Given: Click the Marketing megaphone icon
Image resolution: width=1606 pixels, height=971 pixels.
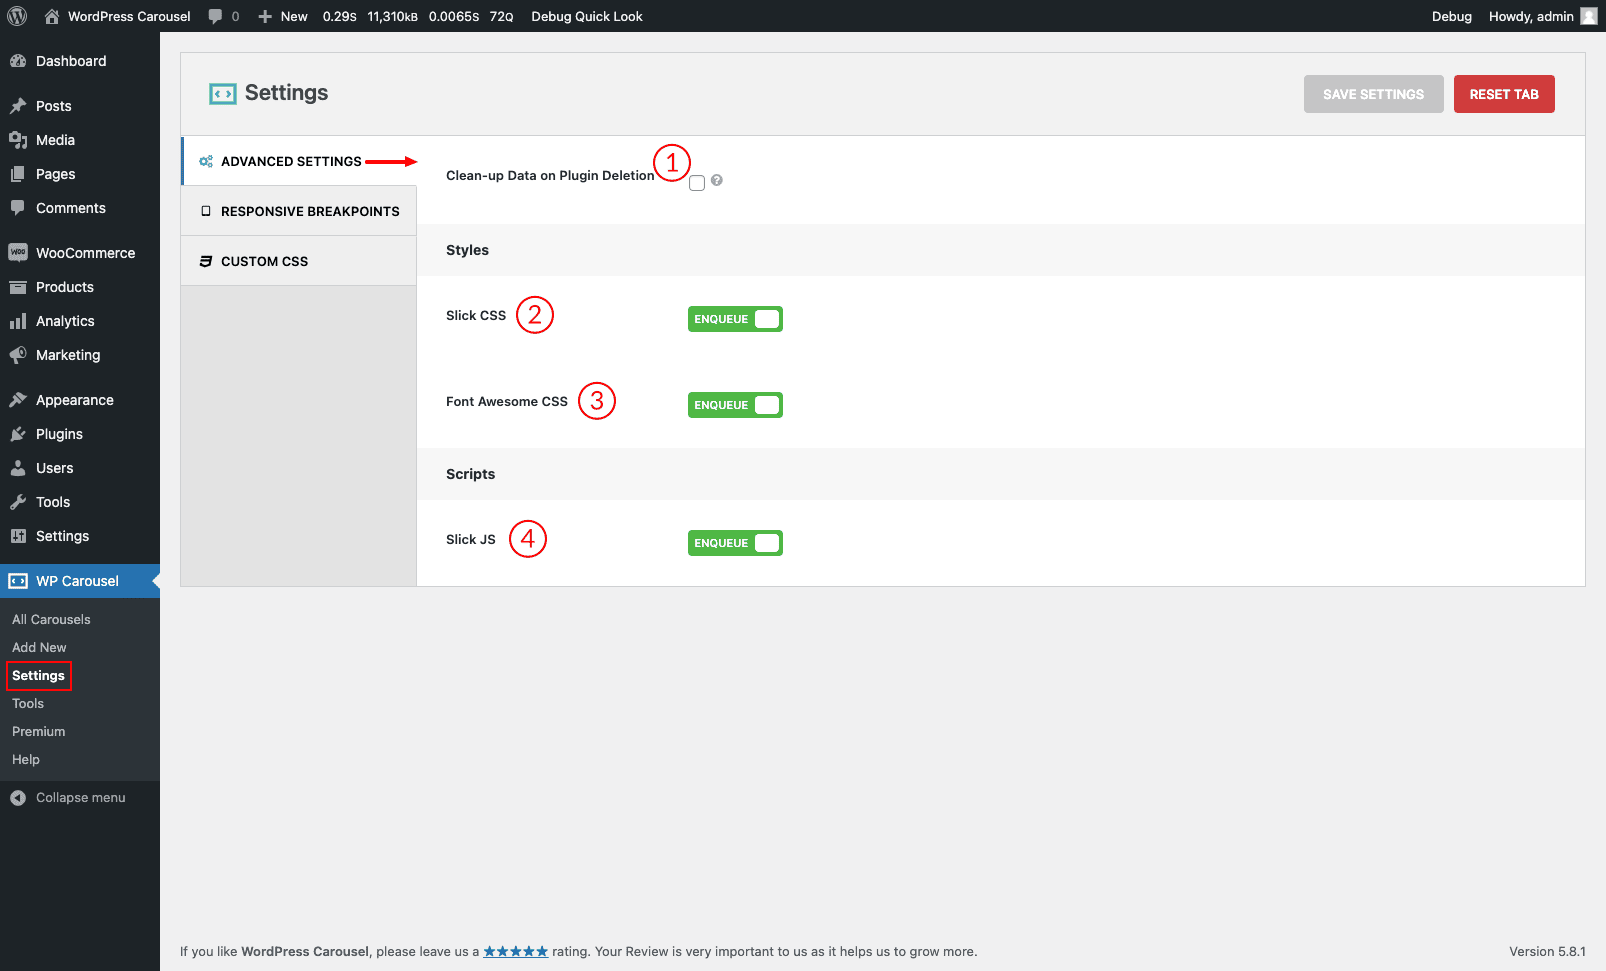Looking at the screenshot, I should point(18,355).
